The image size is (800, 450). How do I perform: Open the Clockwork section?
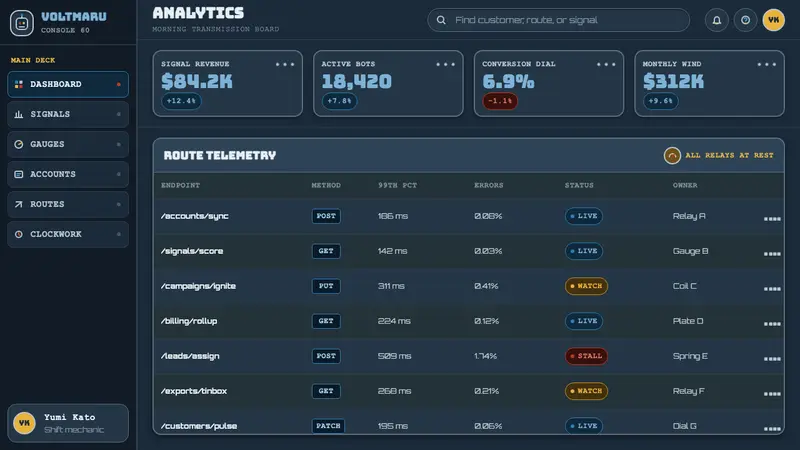pos(68,234)
